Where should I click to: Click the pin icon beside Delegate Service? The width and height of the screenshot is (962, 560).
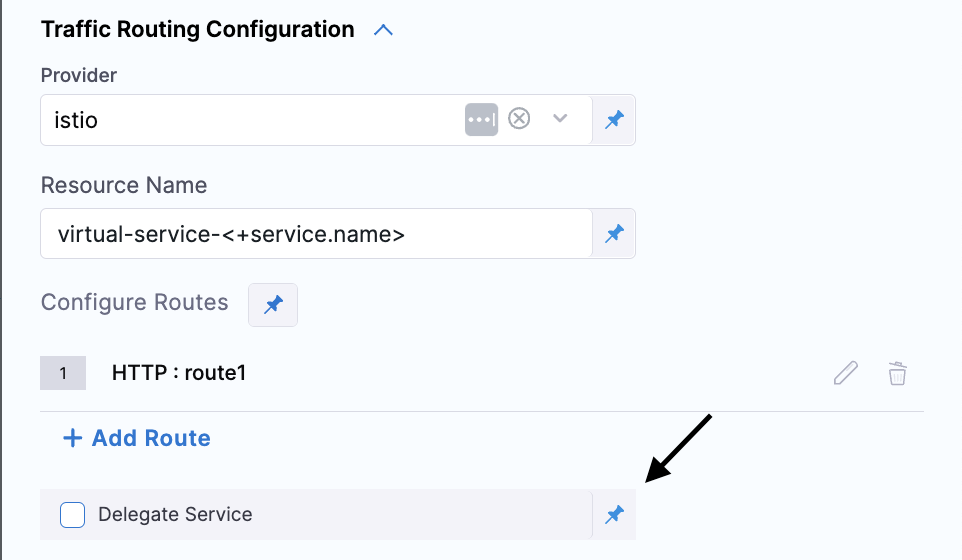click(614, 515)
